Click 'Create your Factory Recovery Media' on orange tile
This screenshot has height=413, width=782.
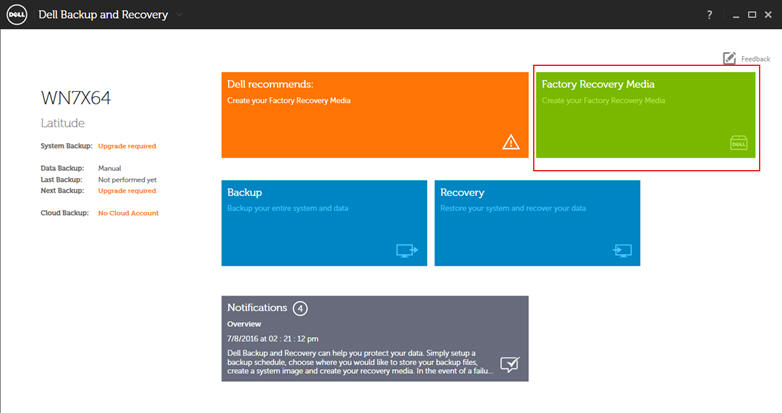click(289, 100)
